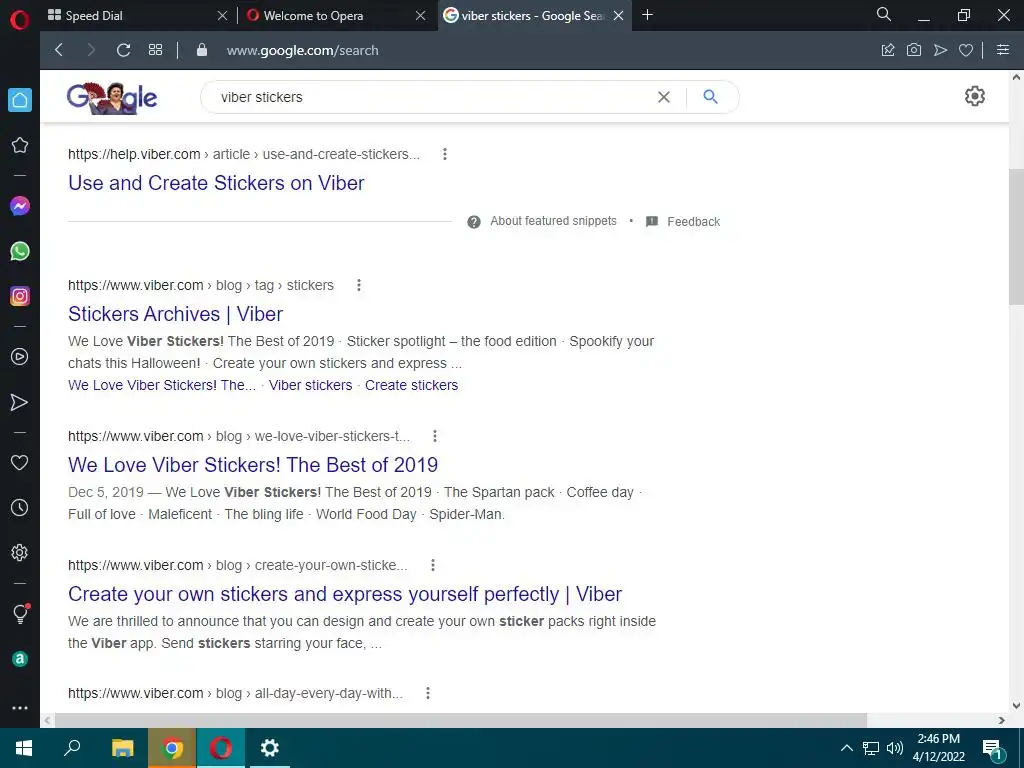Click the edit page icon in address bar
The height and width of the screenshot is (768, 1024).
888,50
